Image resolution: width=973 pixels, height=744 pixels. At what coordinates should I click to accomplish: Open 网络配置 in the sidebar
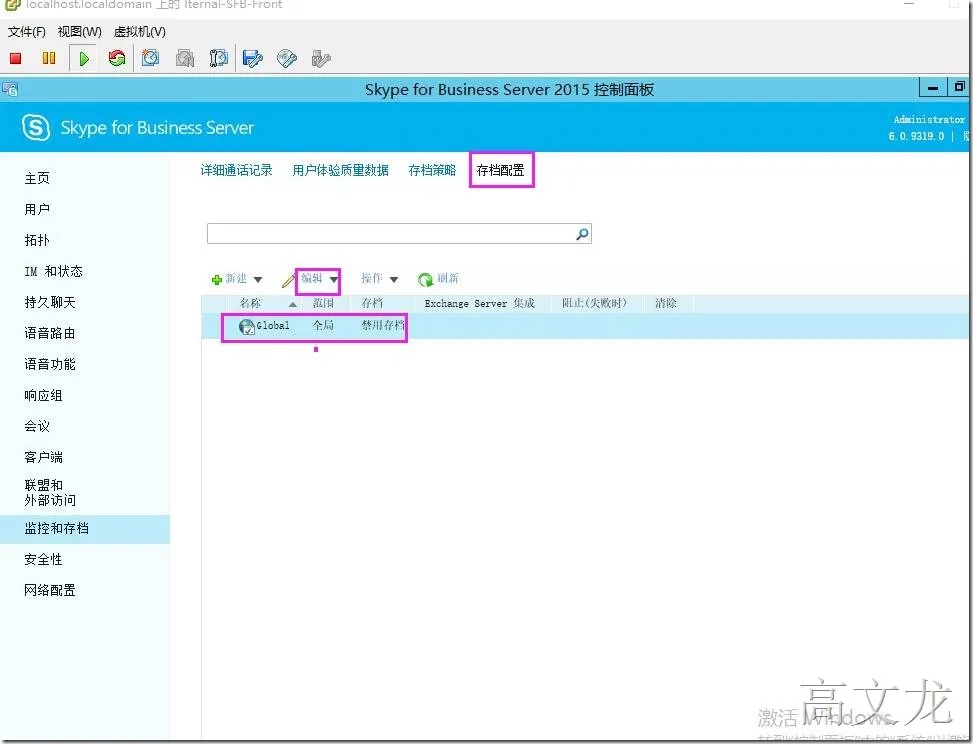click(50, 591)
